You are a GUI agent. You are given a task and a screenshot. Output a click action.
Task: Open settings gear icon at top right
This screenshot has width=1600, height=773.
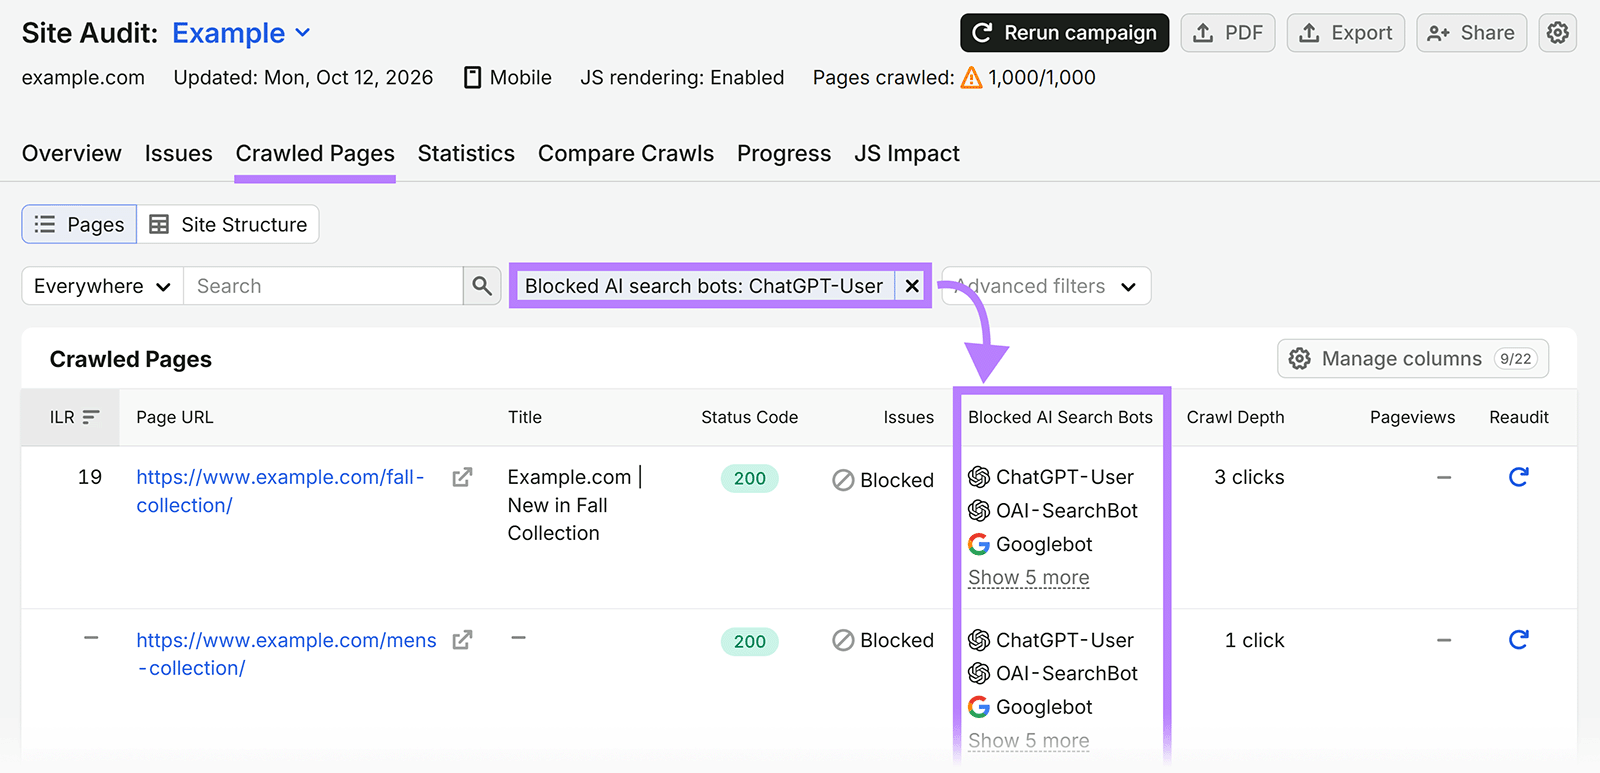pyautogui.click(x=1557, y=33)
